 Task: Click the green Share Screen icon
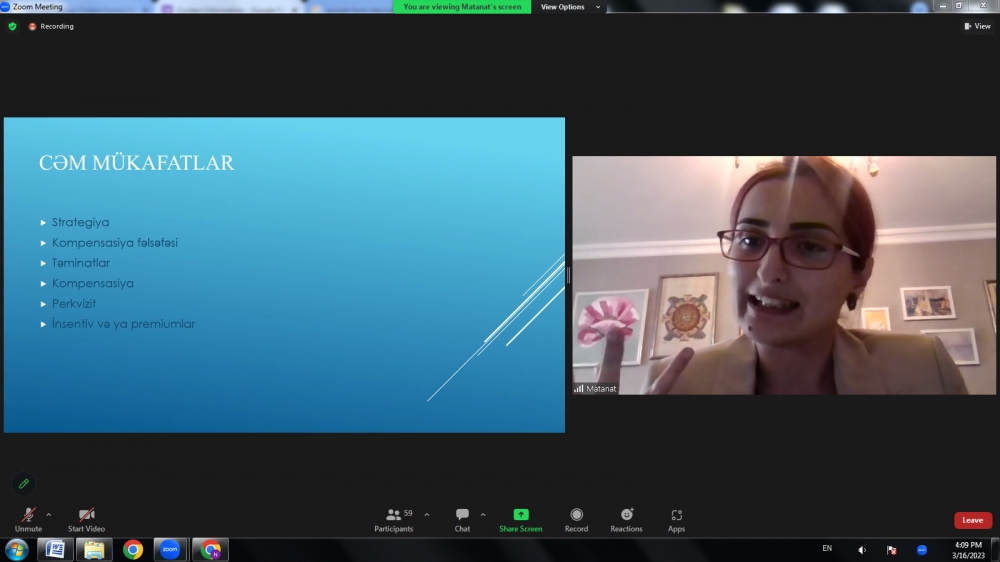pyautogui.click(x=521, y=514)
